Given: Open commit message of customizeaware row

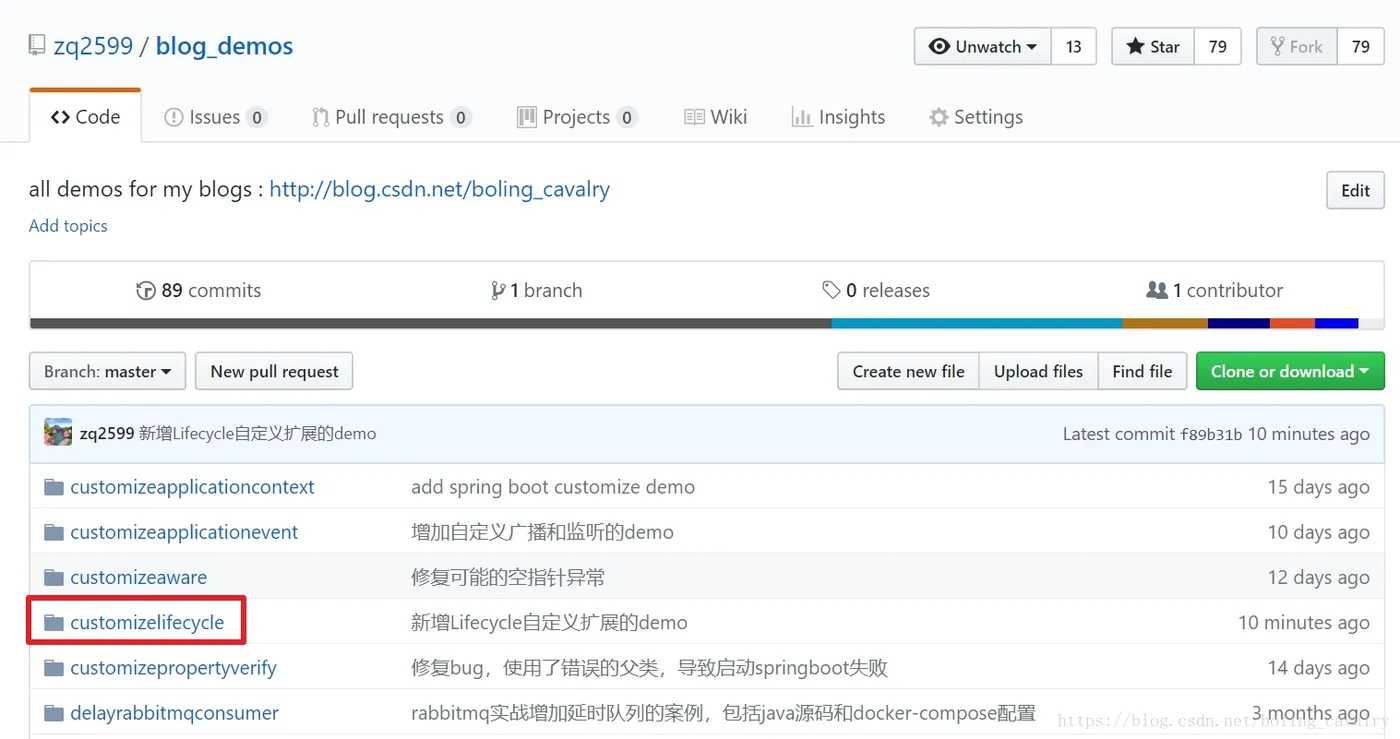Looking at the screenshot, I should pos(508,577).
